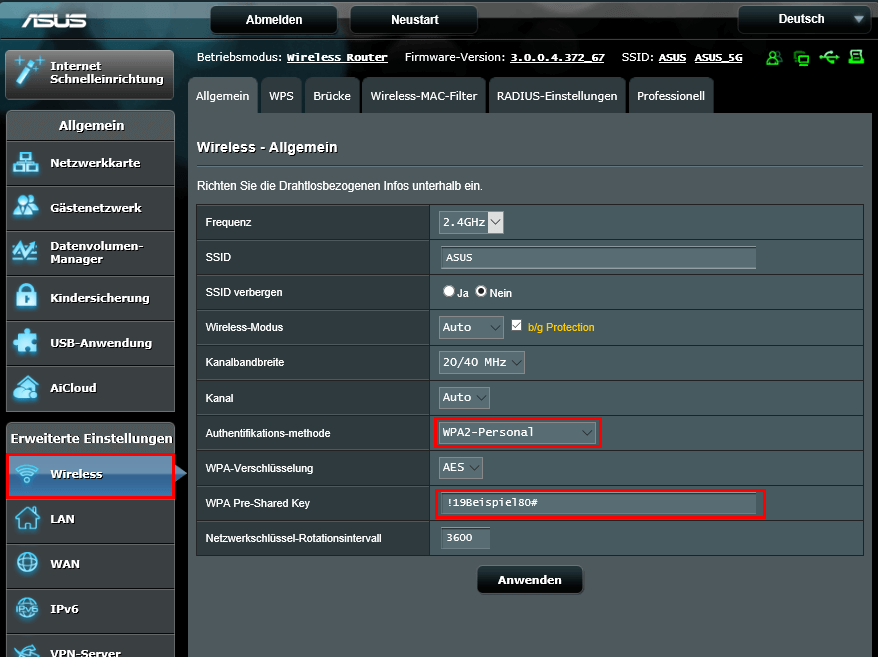Click the Anwenden button
The width and height of the screenshot is (878, 657).
point(529,580)
